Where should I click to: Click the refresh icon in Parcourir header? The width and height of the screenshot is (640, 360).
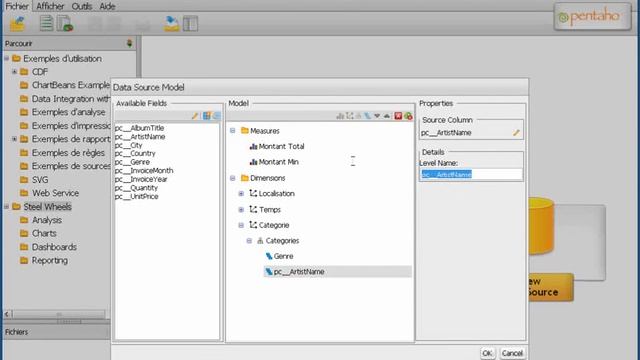(129, 43)
